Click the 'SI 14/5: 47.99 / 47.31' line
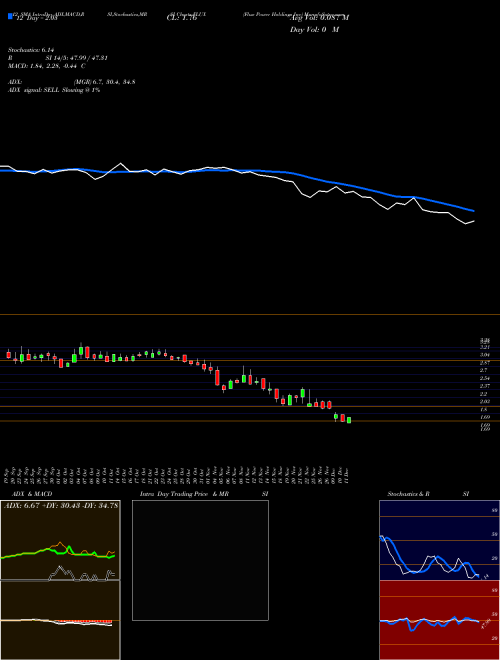This screenshot has width=500, height=660. pos(77,58)
